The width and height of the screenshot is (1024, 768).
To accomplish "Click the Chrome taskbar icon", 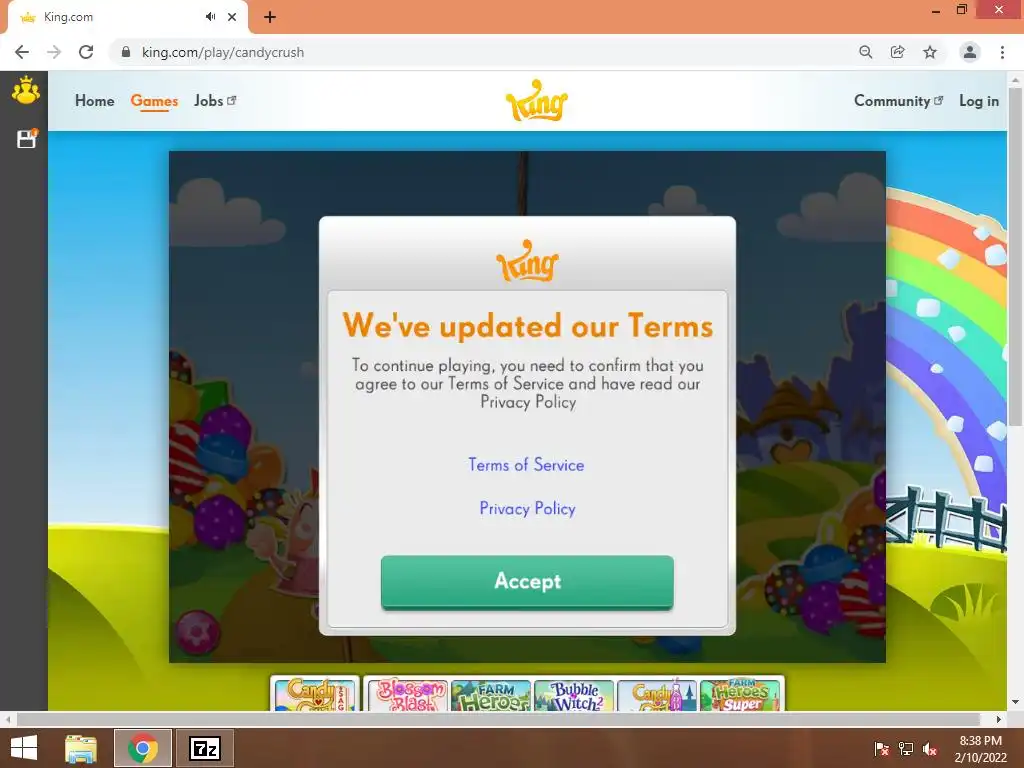I will coord(143,748).
